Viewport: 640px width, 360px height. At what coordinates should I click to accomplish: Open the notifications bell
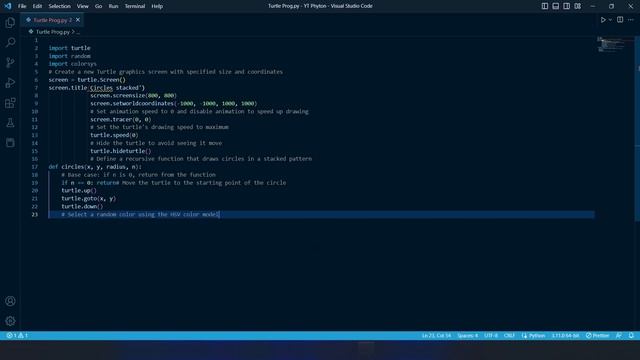(x=631, y=336)
